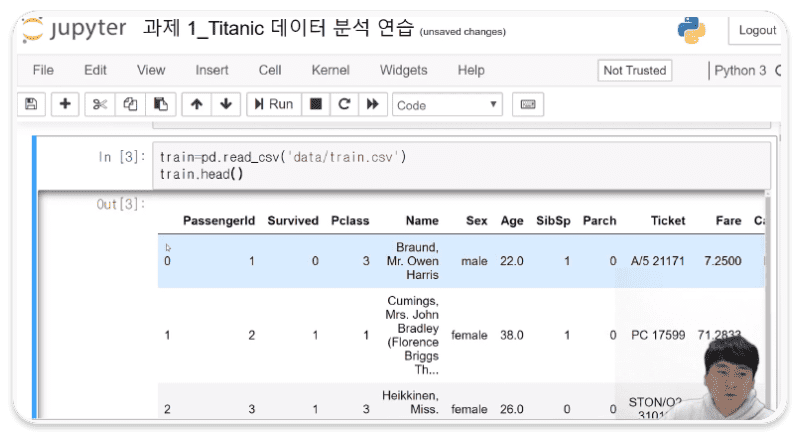This screenshot has width=800, height=440.
Task: Click the fare value 7.2500
Action: (722, 261)
